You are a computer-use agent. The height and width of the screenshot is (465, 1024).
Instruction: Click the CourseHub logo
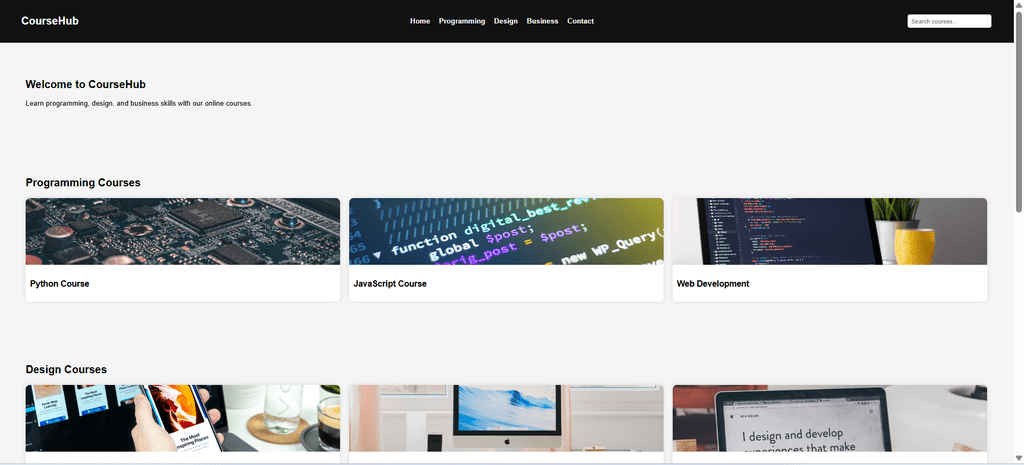pyautogui.click(x=50, y=21)
